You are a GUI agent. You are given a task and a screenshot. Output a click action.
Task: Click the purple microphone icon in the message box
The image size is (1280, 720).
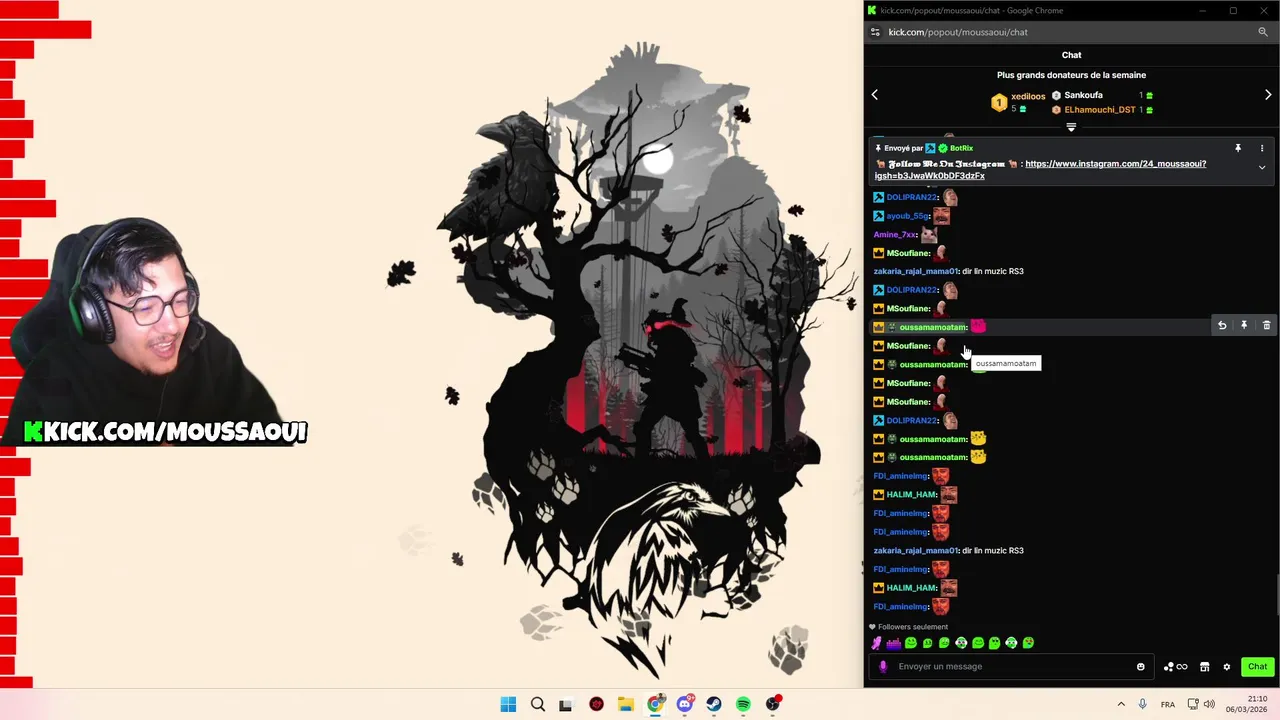882,667
